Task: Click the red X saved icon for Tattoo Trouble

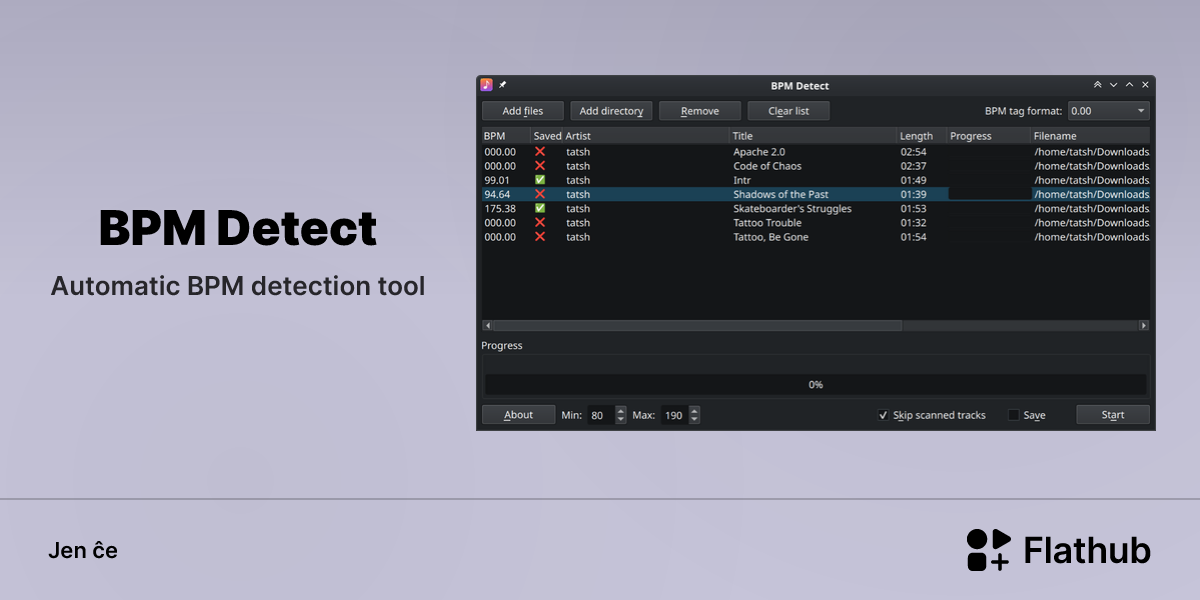Action: coord(540,223)
